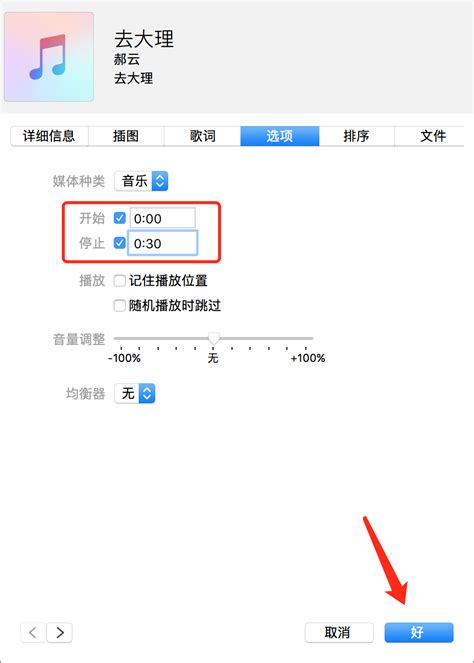Click the start time 0:00 field
474x663 pixels.
tap(163, 218)
